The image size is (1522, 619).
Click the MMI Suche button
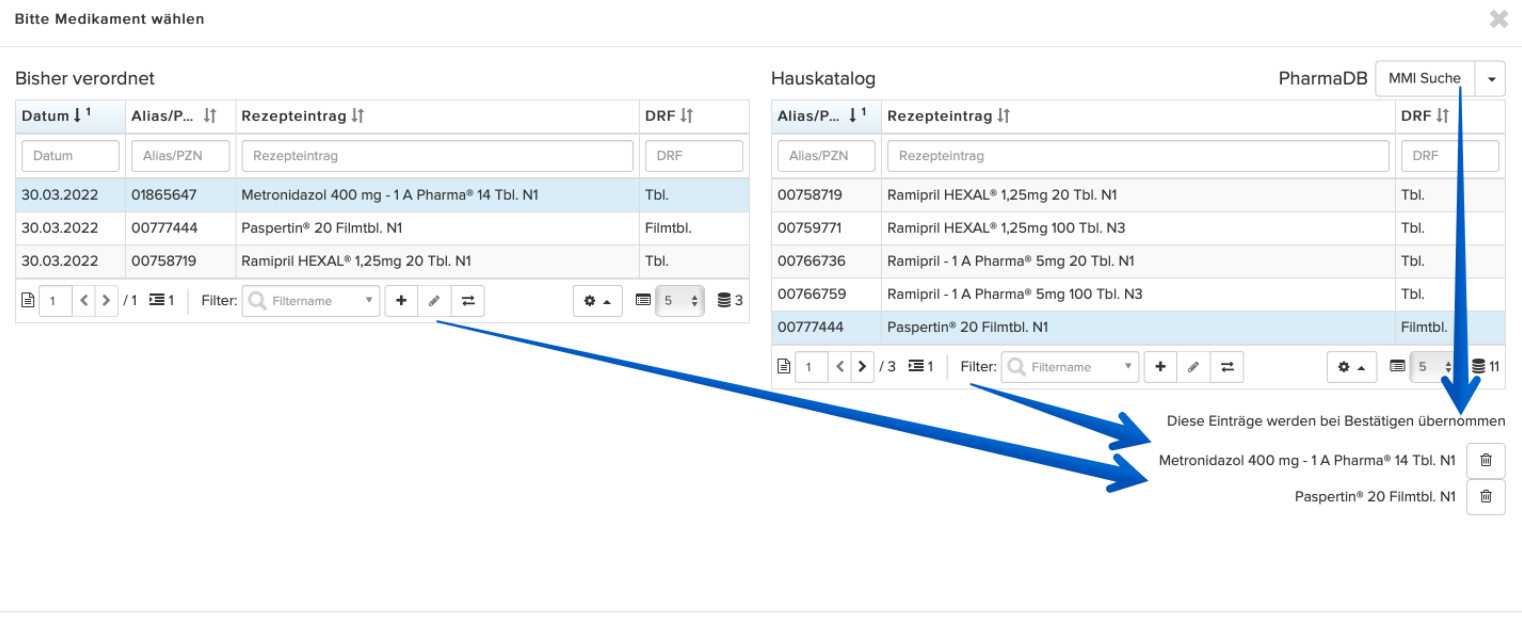click(1425, 78)
